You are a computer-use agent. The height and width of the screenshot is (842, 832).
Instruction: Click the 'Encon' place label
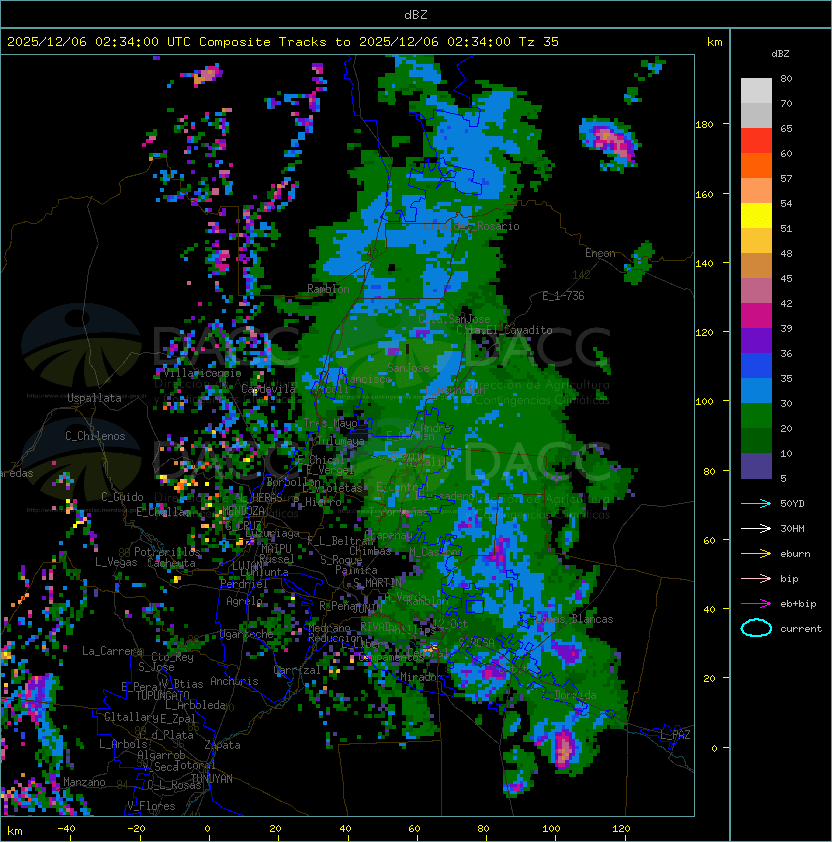click(x=600, y=253)
